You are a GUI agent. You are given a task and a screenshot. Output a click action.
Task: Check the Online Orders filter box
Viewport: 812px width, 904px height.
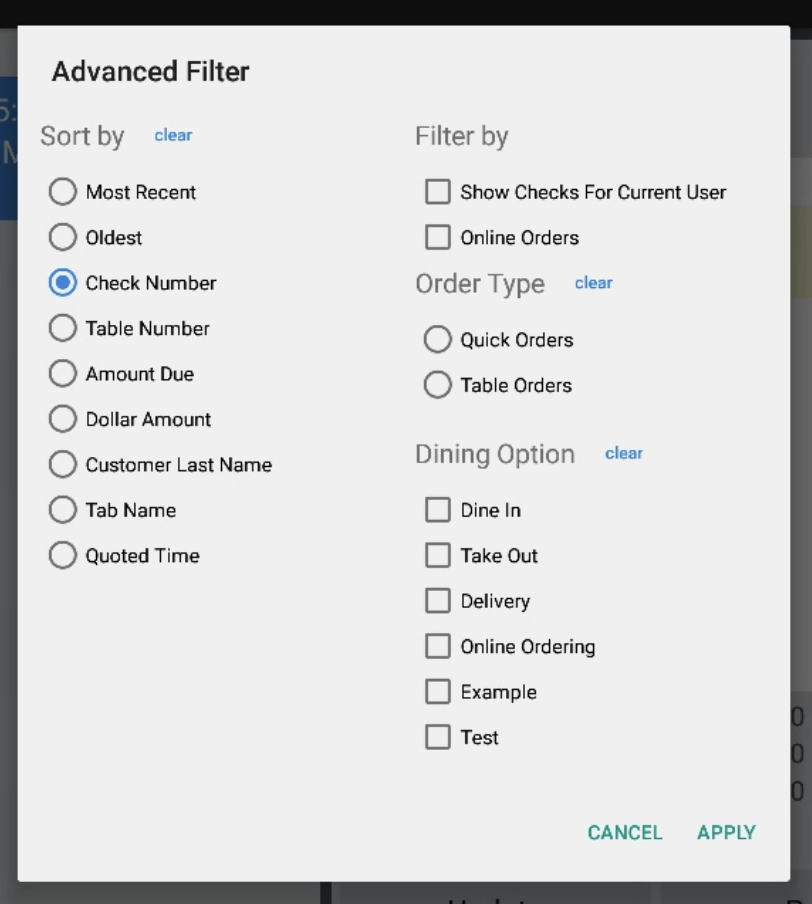pyautogui.click(x=438, y=237)
